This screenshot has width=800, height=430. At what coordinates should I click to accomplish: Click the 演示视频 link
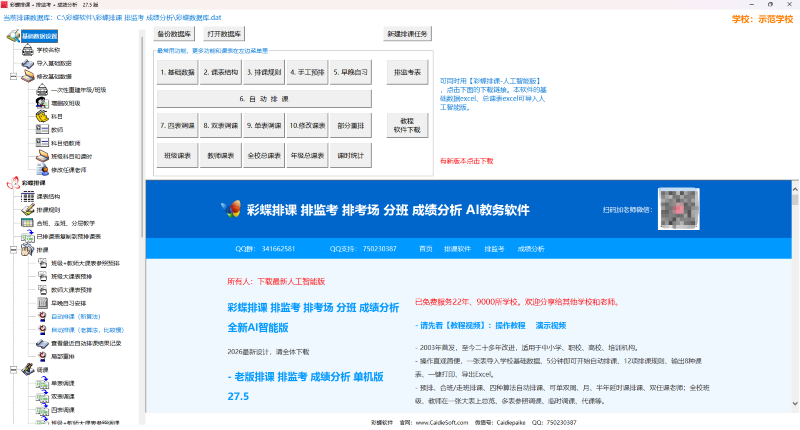pos(551,325)
